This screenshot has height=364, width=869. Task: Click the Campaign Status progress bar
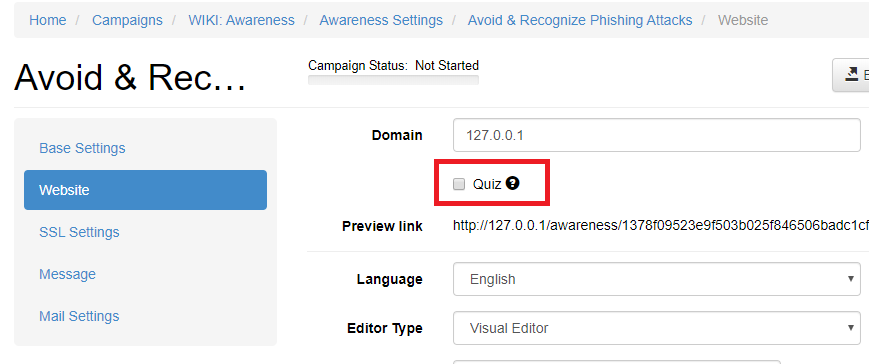click(x=393, y=80)
